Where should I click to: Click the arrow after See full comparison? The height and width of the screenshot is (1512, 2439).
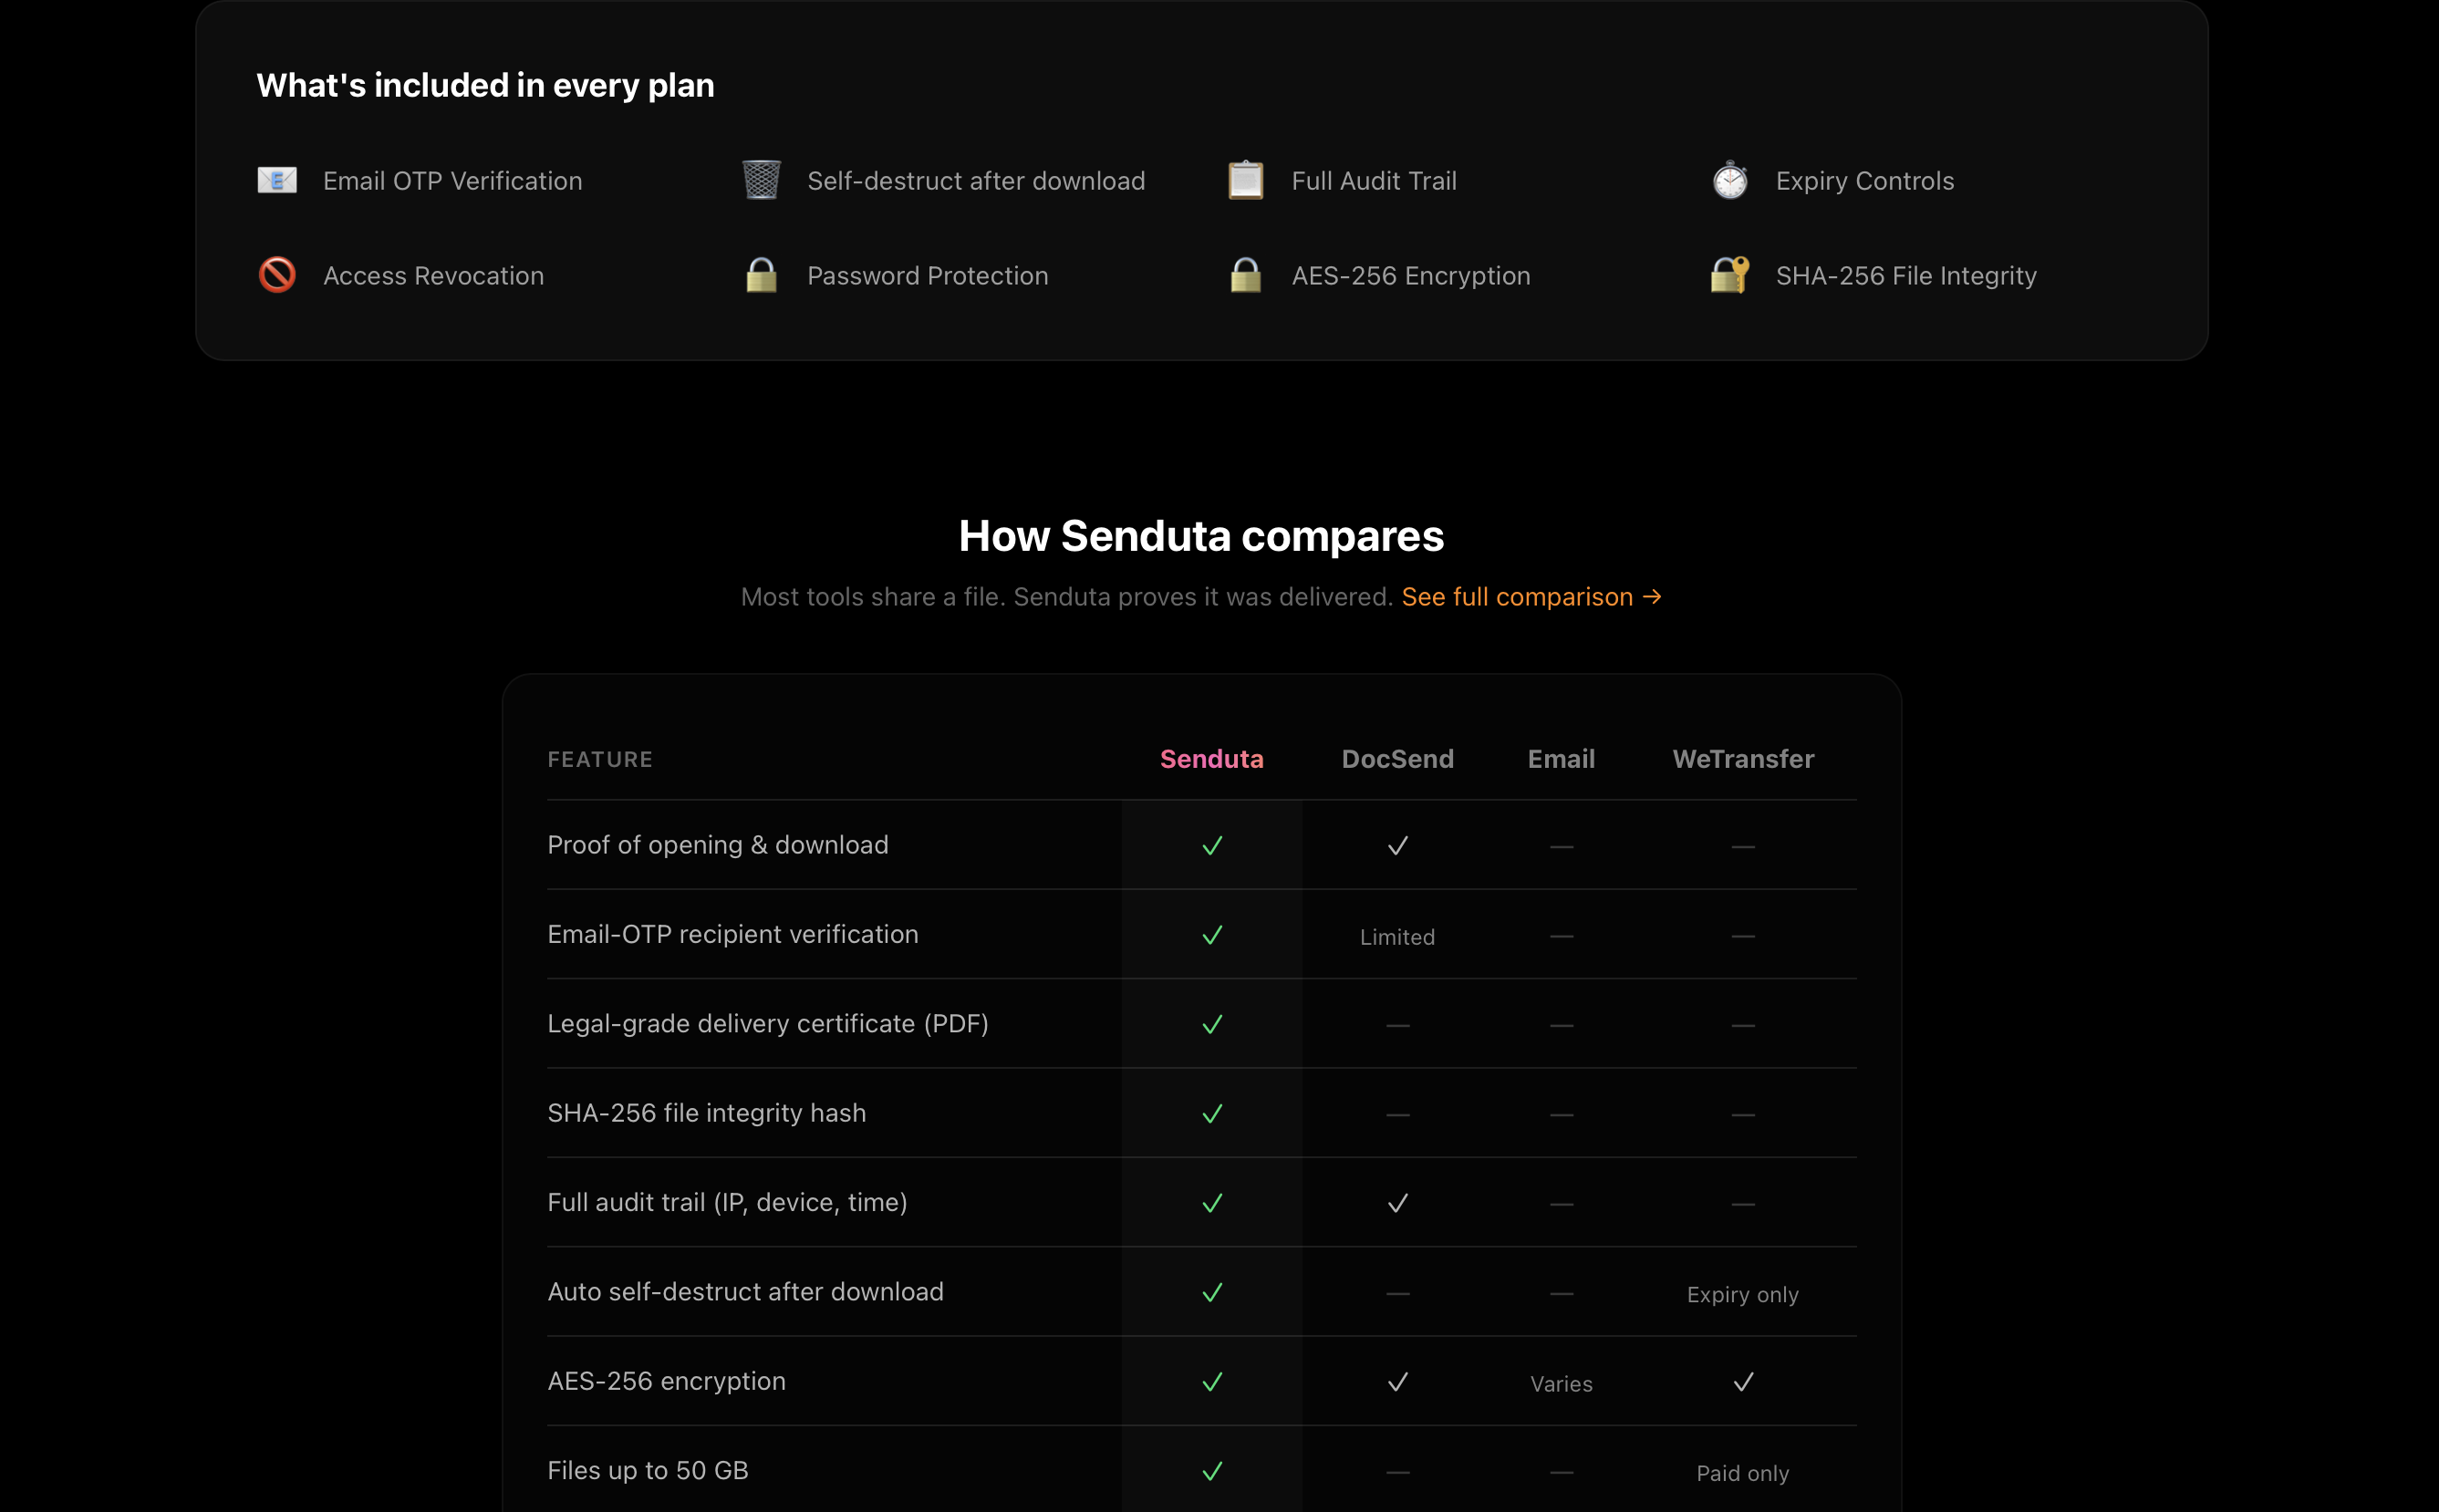pos(1652,597)
